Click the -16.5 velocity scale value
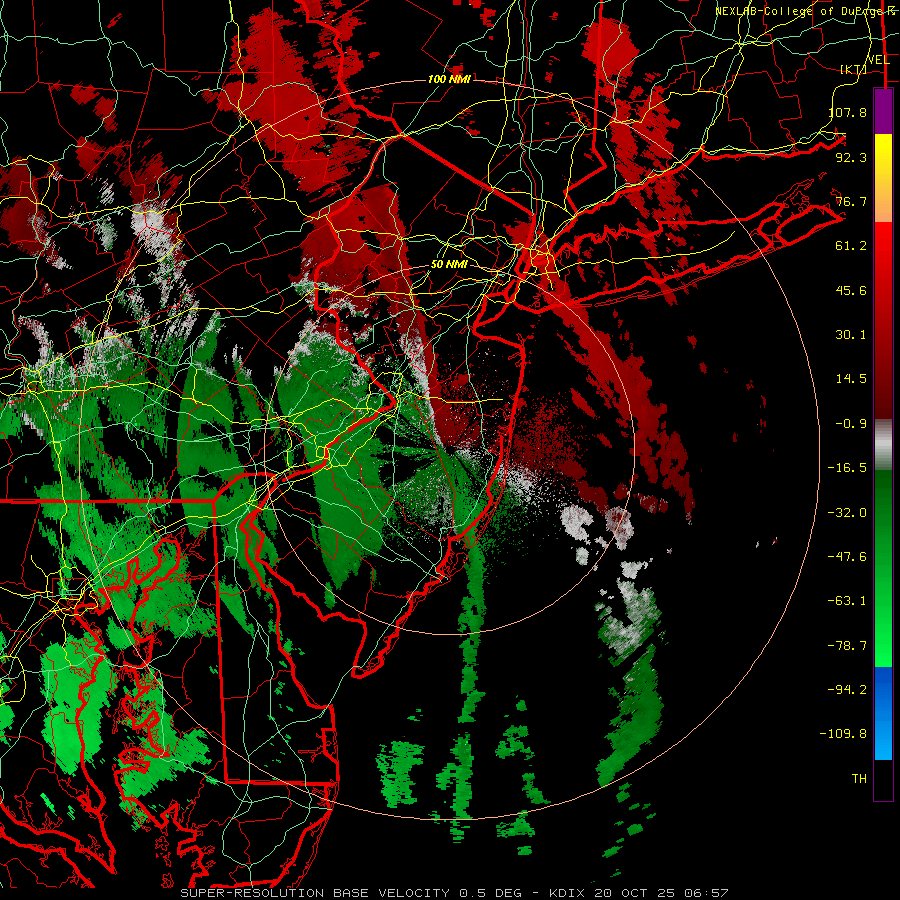Viewport: 900px width, 900px height. (847, 468)
